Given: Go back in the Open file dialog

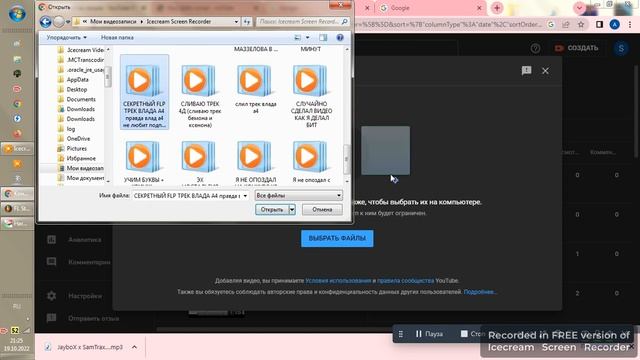Looking at the screenshot, I should click(x=45, y=22).
